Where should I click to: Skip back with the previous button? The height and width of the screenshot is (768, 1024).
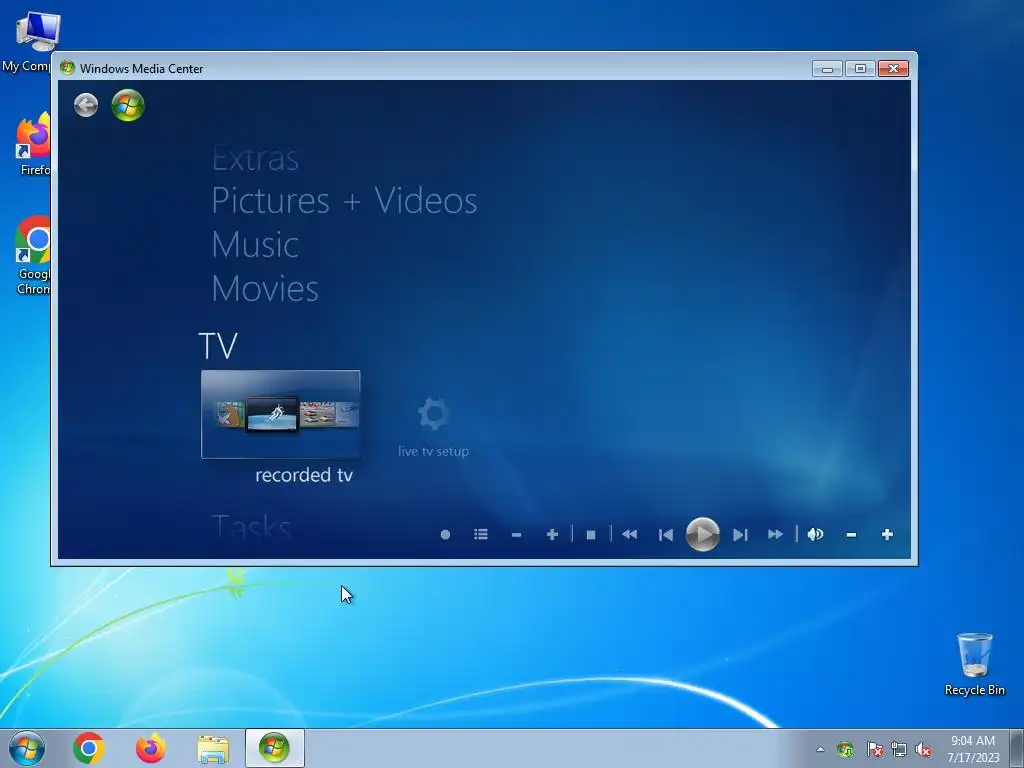(665, 535)
